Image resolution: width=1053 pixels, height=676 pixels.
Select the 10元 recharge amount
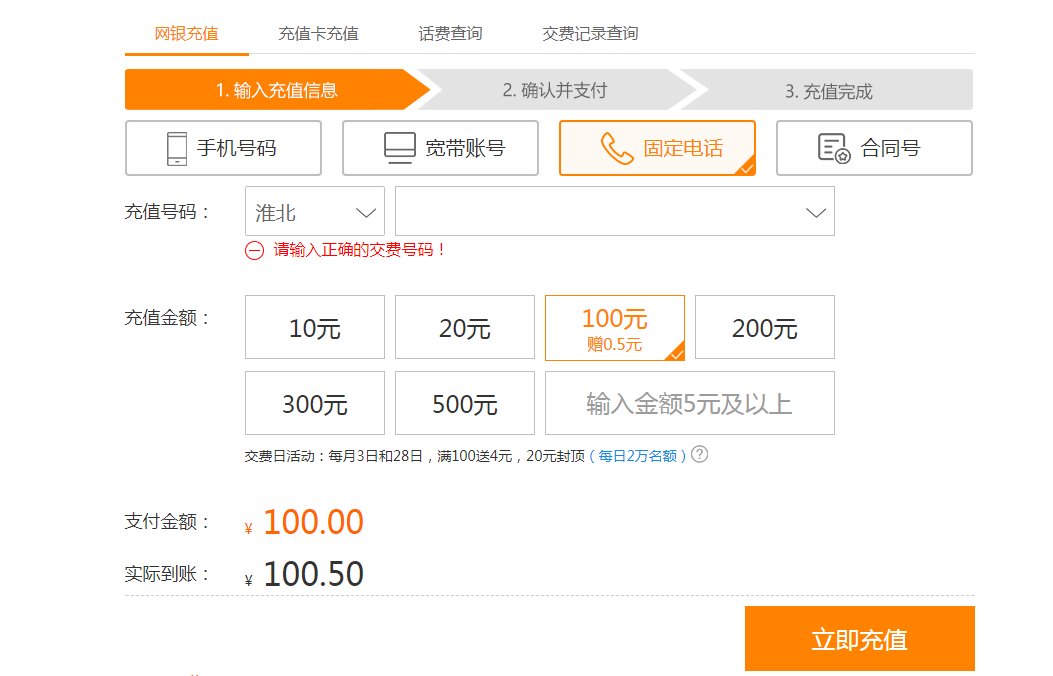coord(314,327)
